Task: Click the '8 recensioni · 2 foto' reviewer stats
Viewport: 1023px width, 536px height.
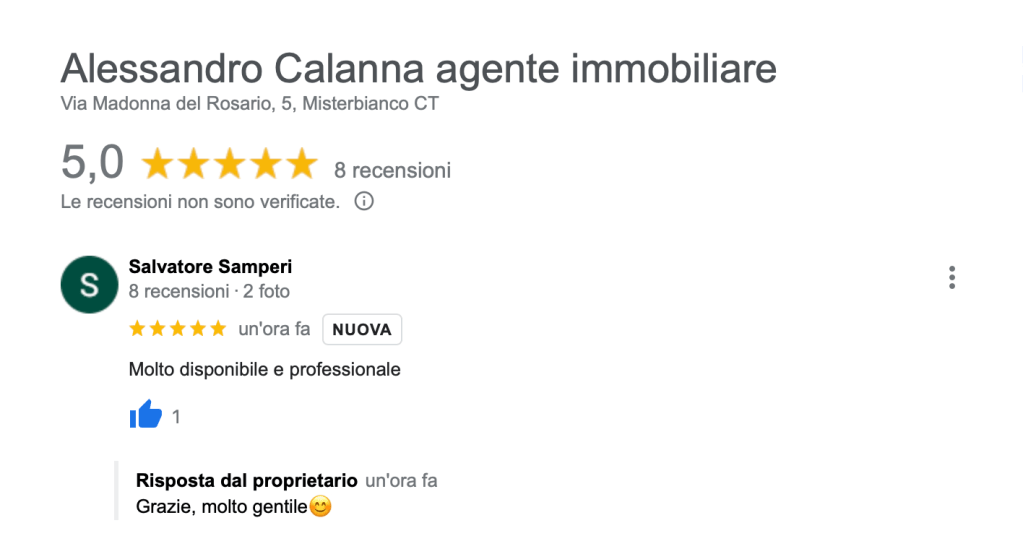Action: coord(209,292)
